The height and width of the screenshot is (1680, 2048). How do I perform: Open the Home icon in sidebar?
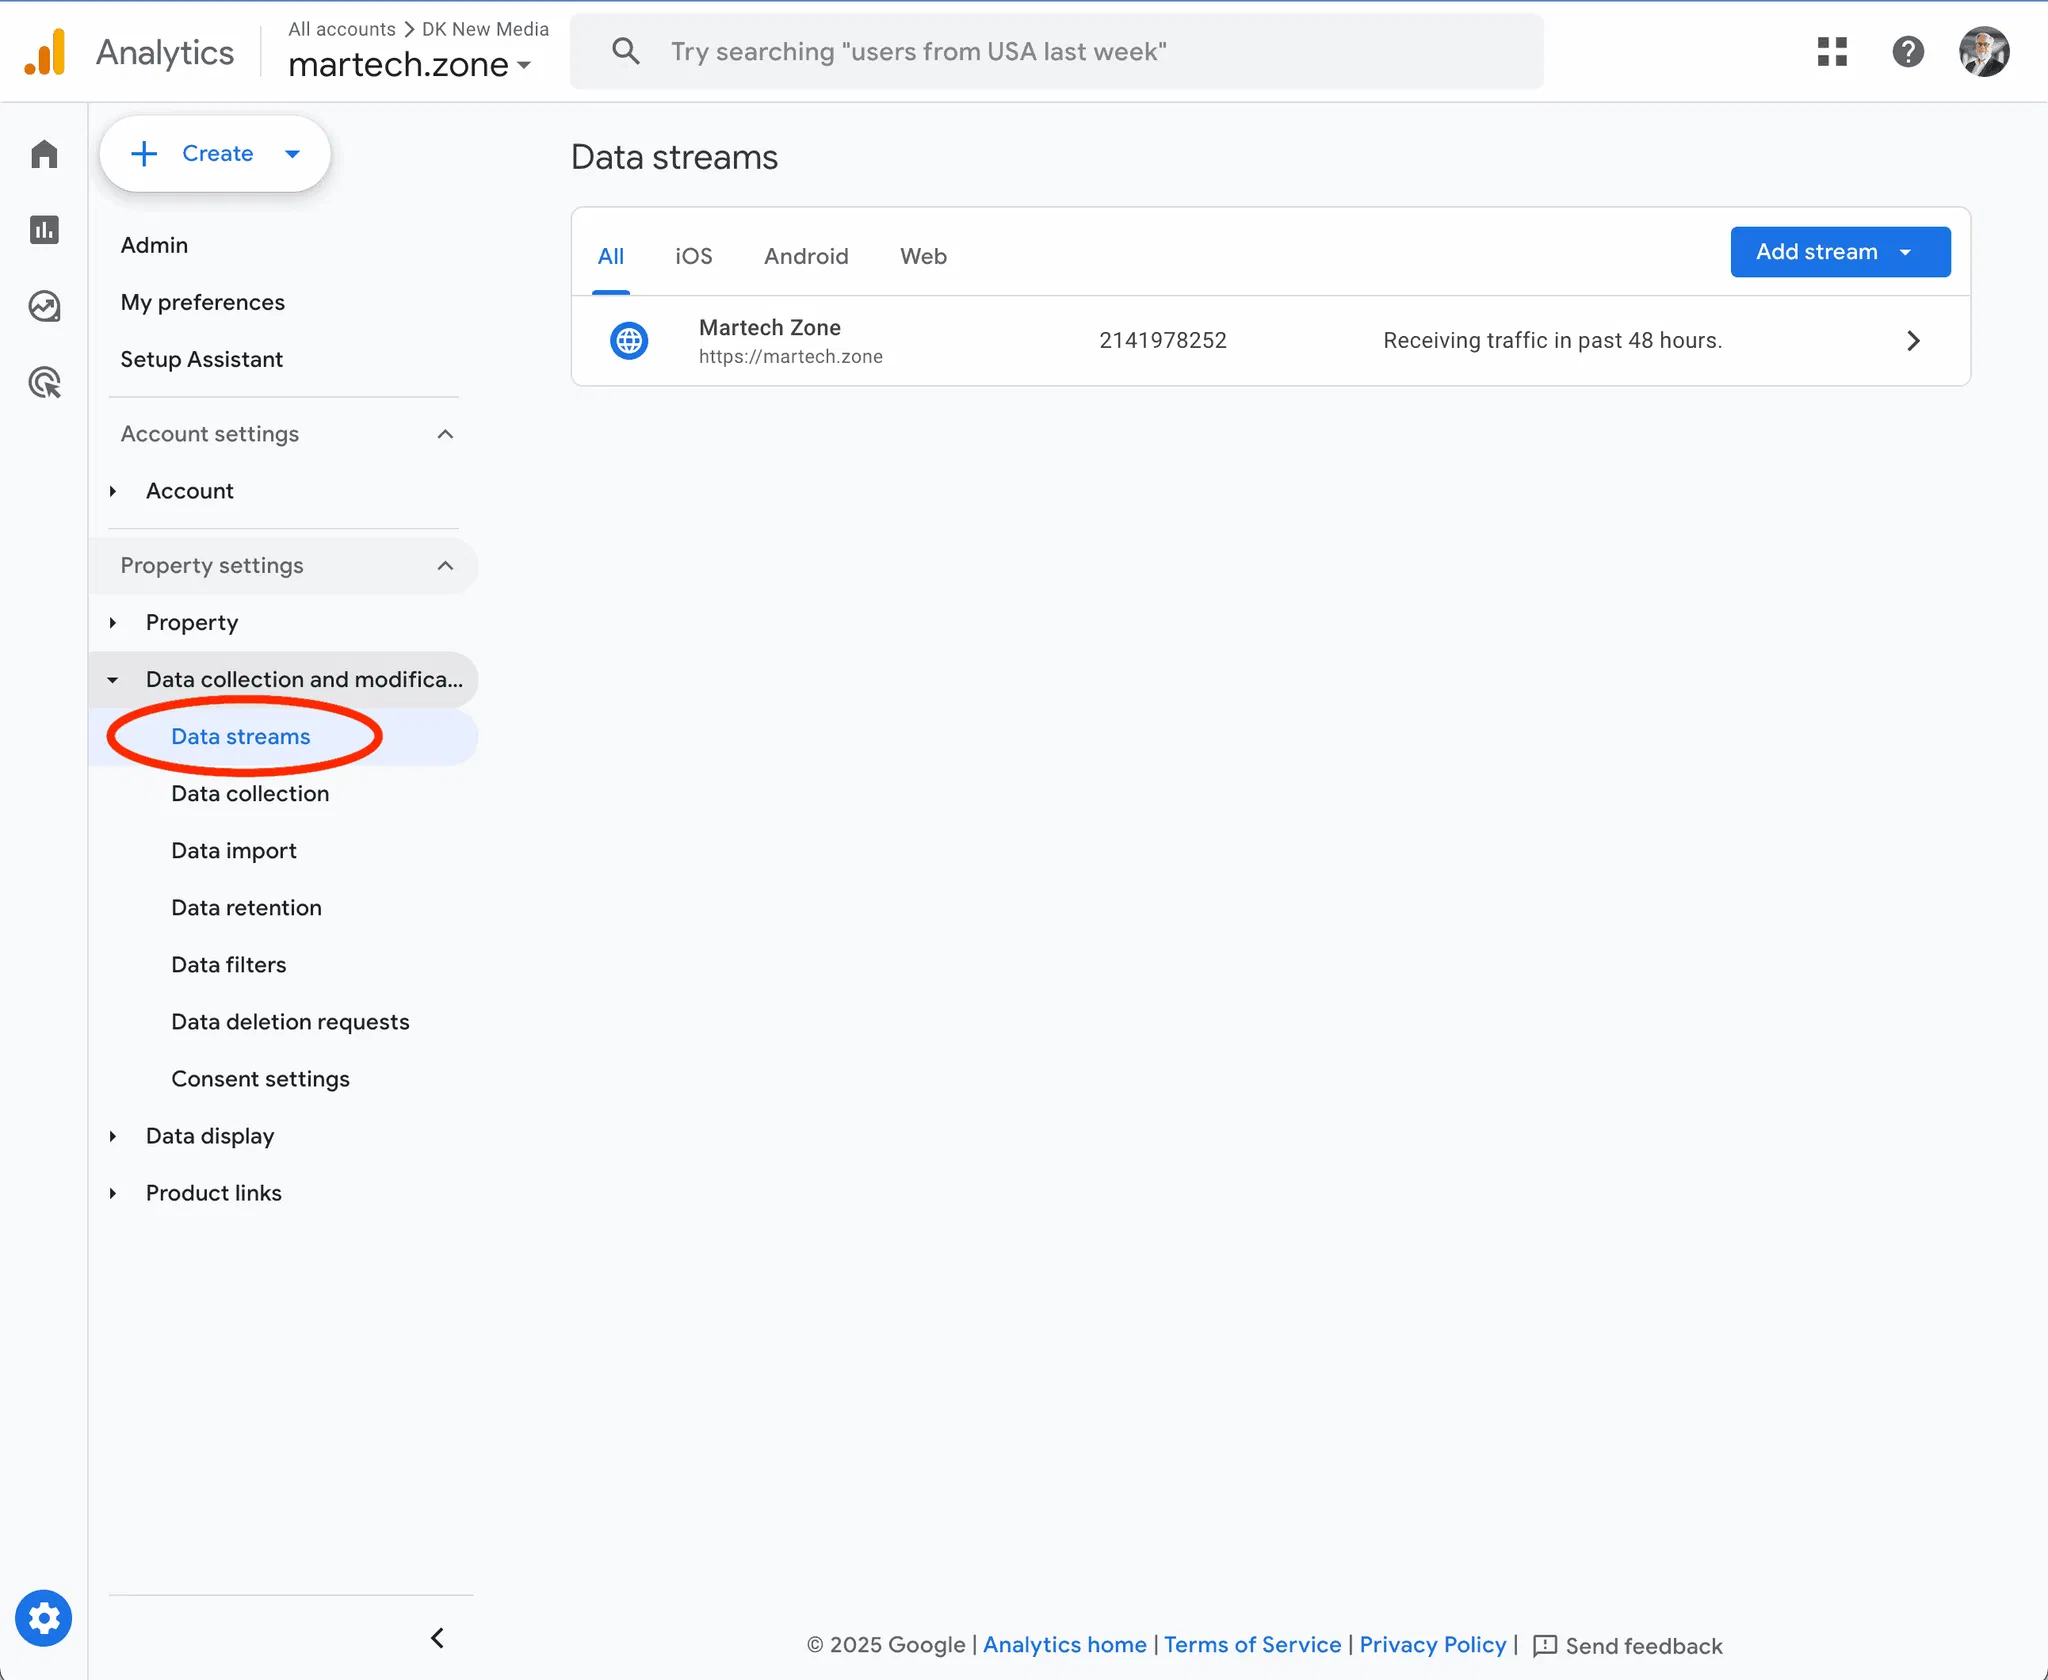(44, 154)
